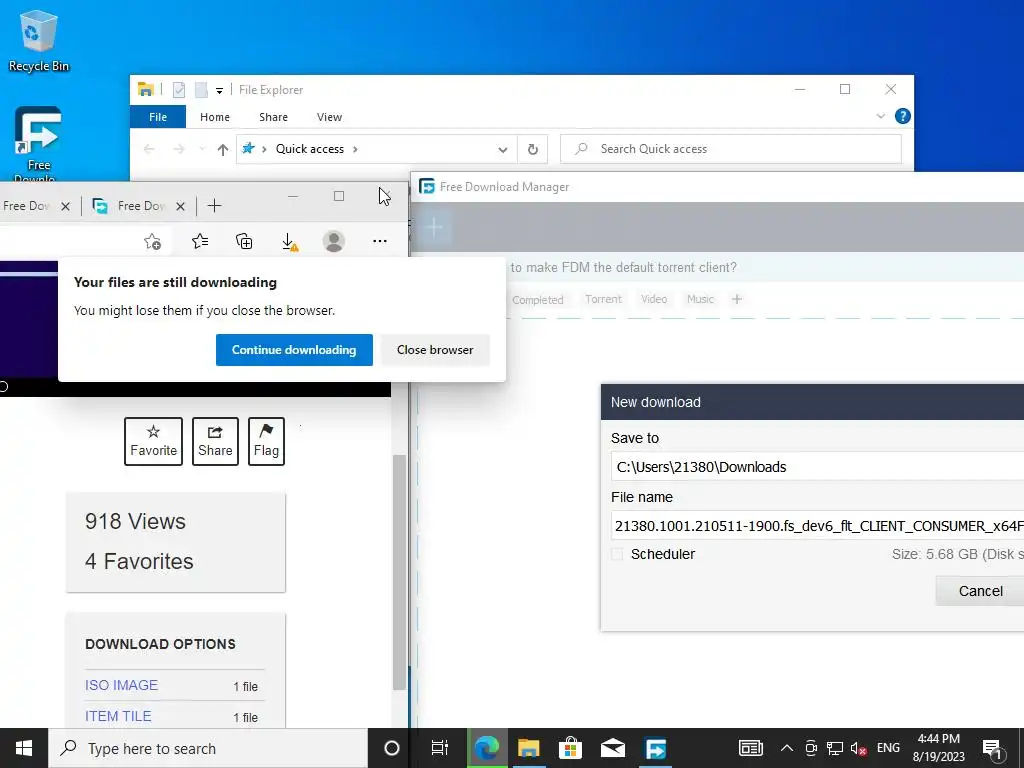Image resolution: width=1024 pixels, height=768 pixels.
Task: Click the Save to path field
Action: coord(818,467)
